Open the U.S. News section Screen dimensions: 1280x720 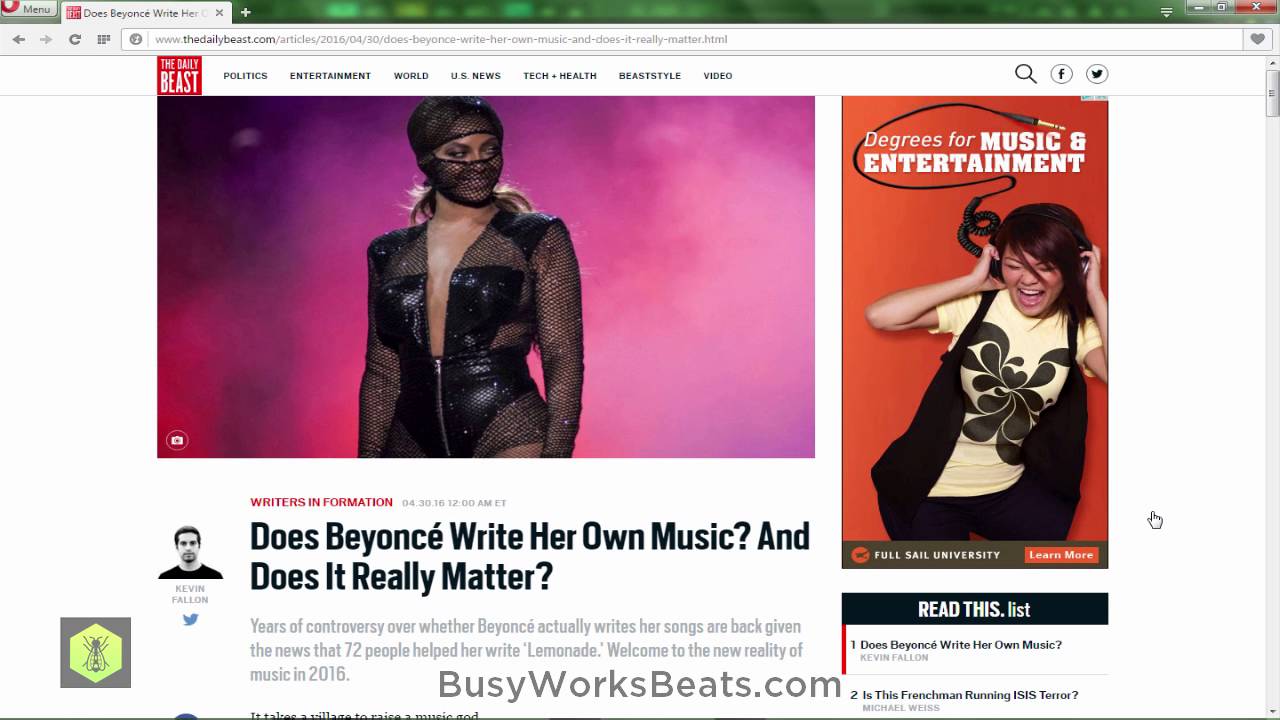tap(475, 76)
